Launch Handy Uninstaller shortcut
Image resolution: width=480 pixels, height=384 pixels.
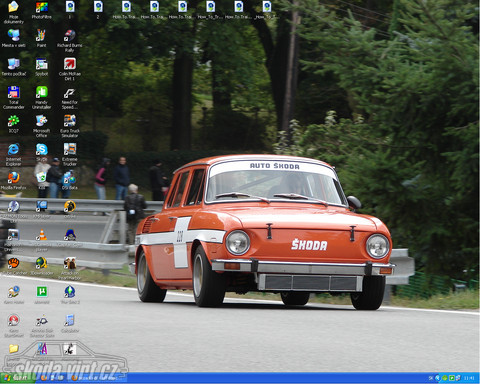pos(41,92)
